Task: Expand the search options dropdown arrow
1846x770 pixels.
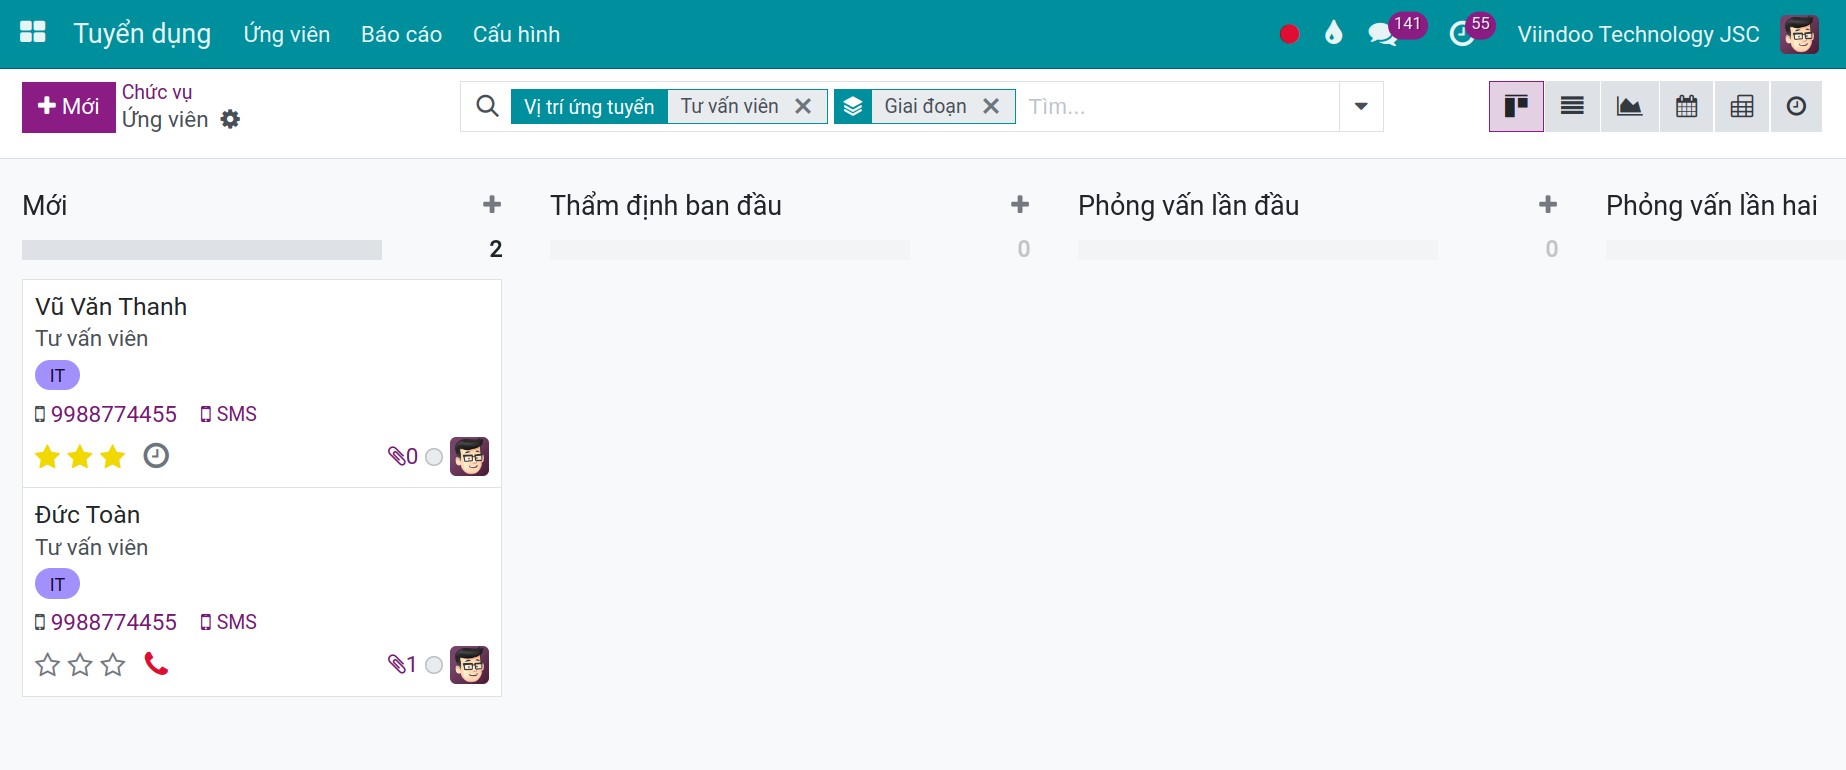Action: 1361,106
